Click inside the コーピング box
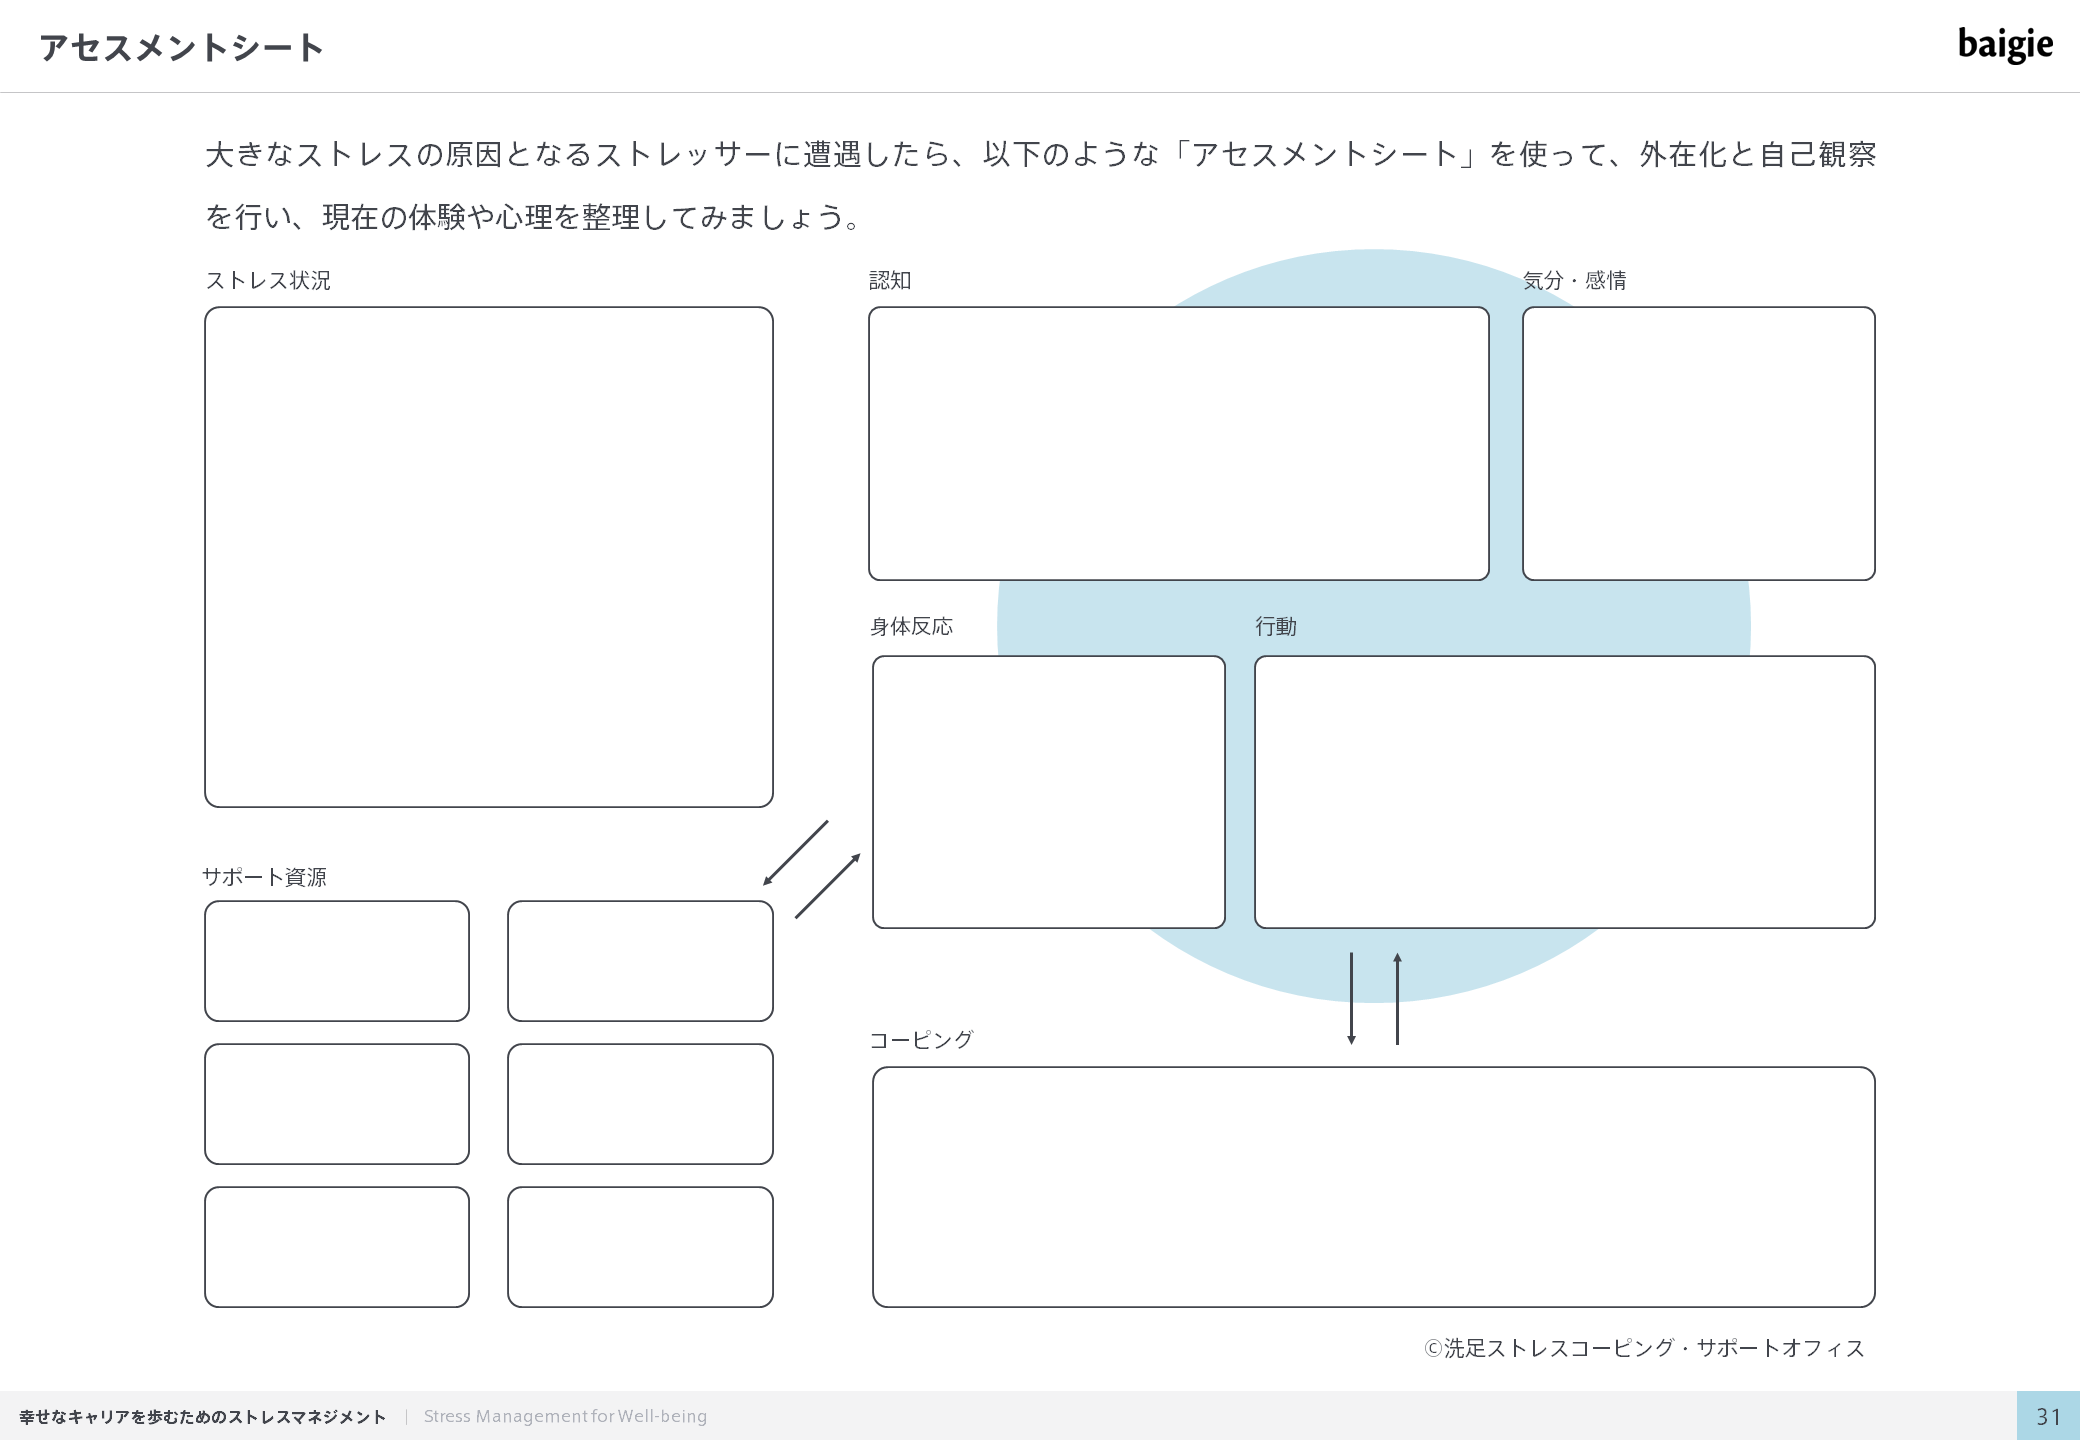Screen dimensions: 2080x1440 (1373, 1186)
